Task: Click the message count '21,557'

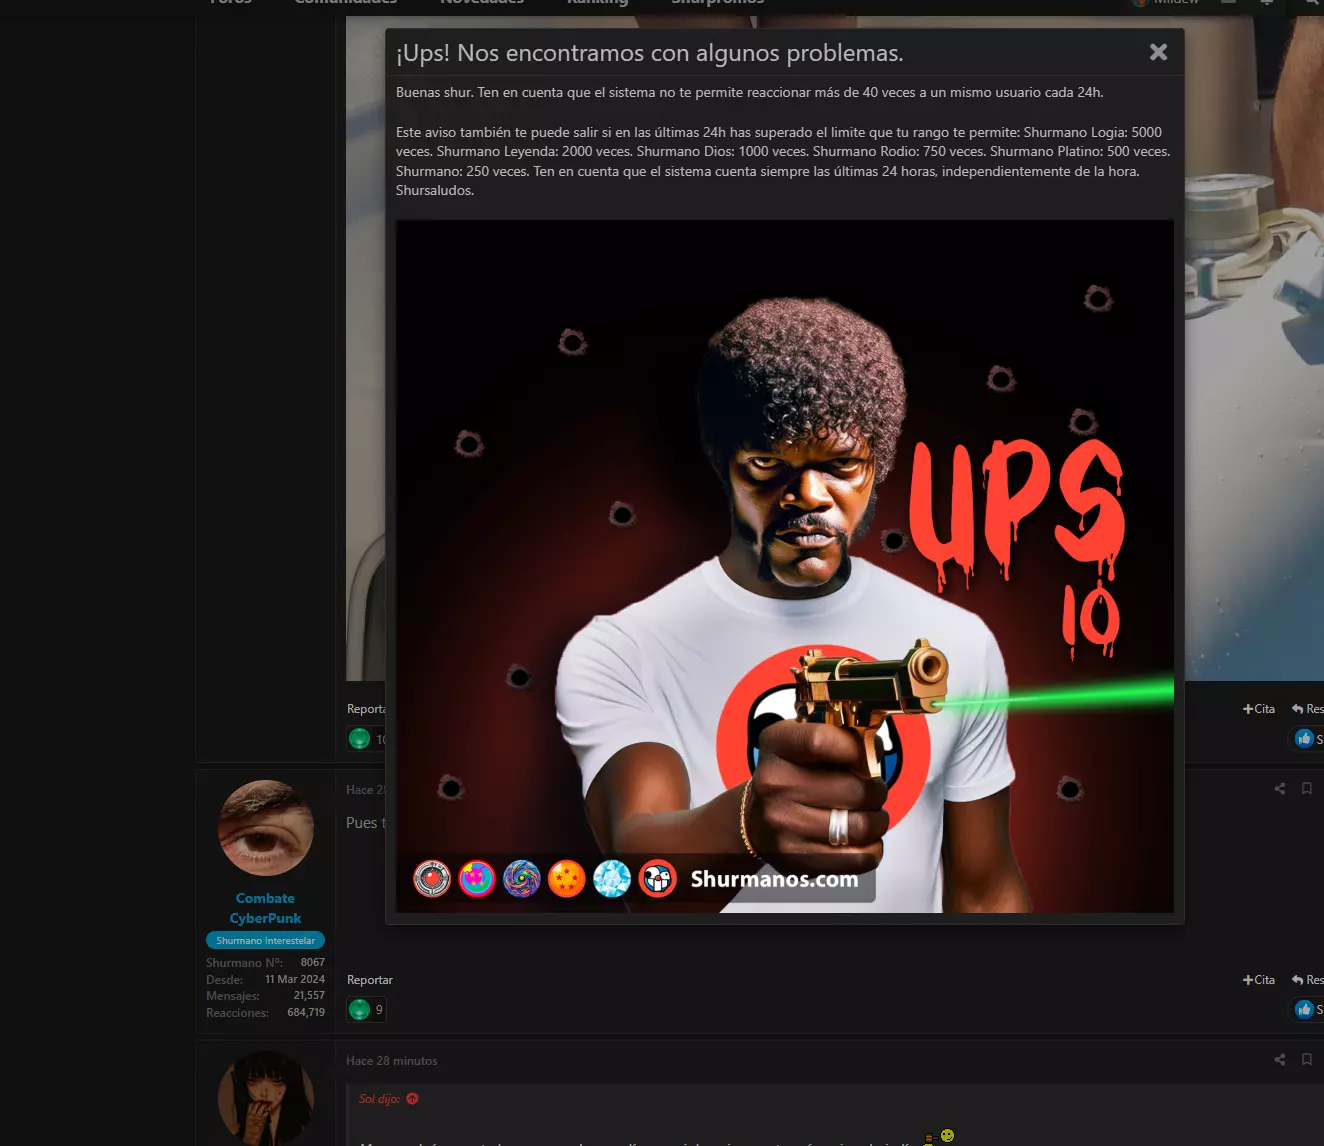Action: click(309, 996)
